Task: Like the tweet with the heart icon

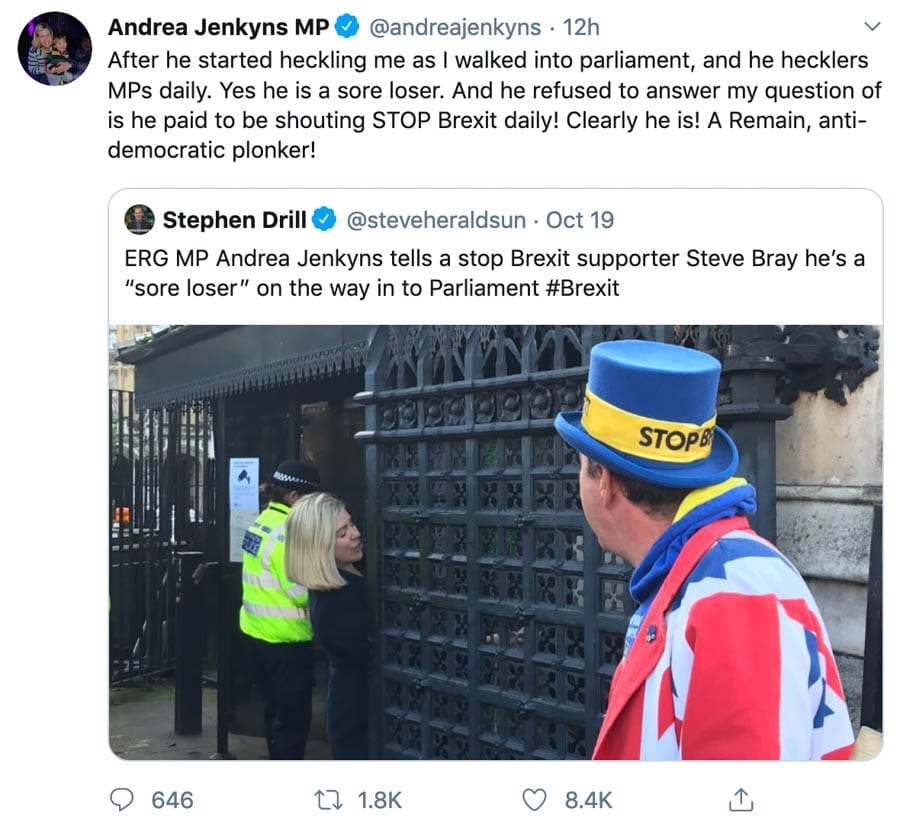Action: point(537,799)
